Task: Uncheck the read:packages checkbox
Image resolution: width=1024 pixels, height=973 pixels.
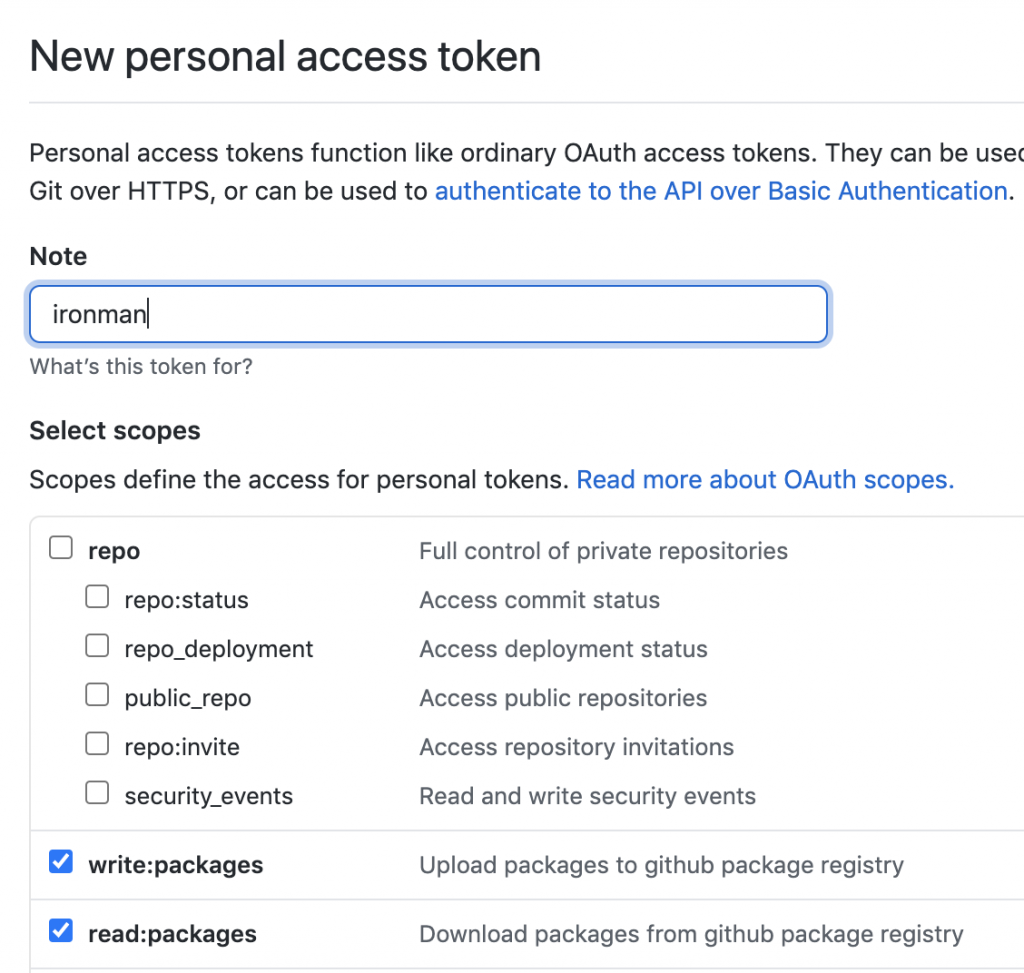Action: [x=62, y=931]
